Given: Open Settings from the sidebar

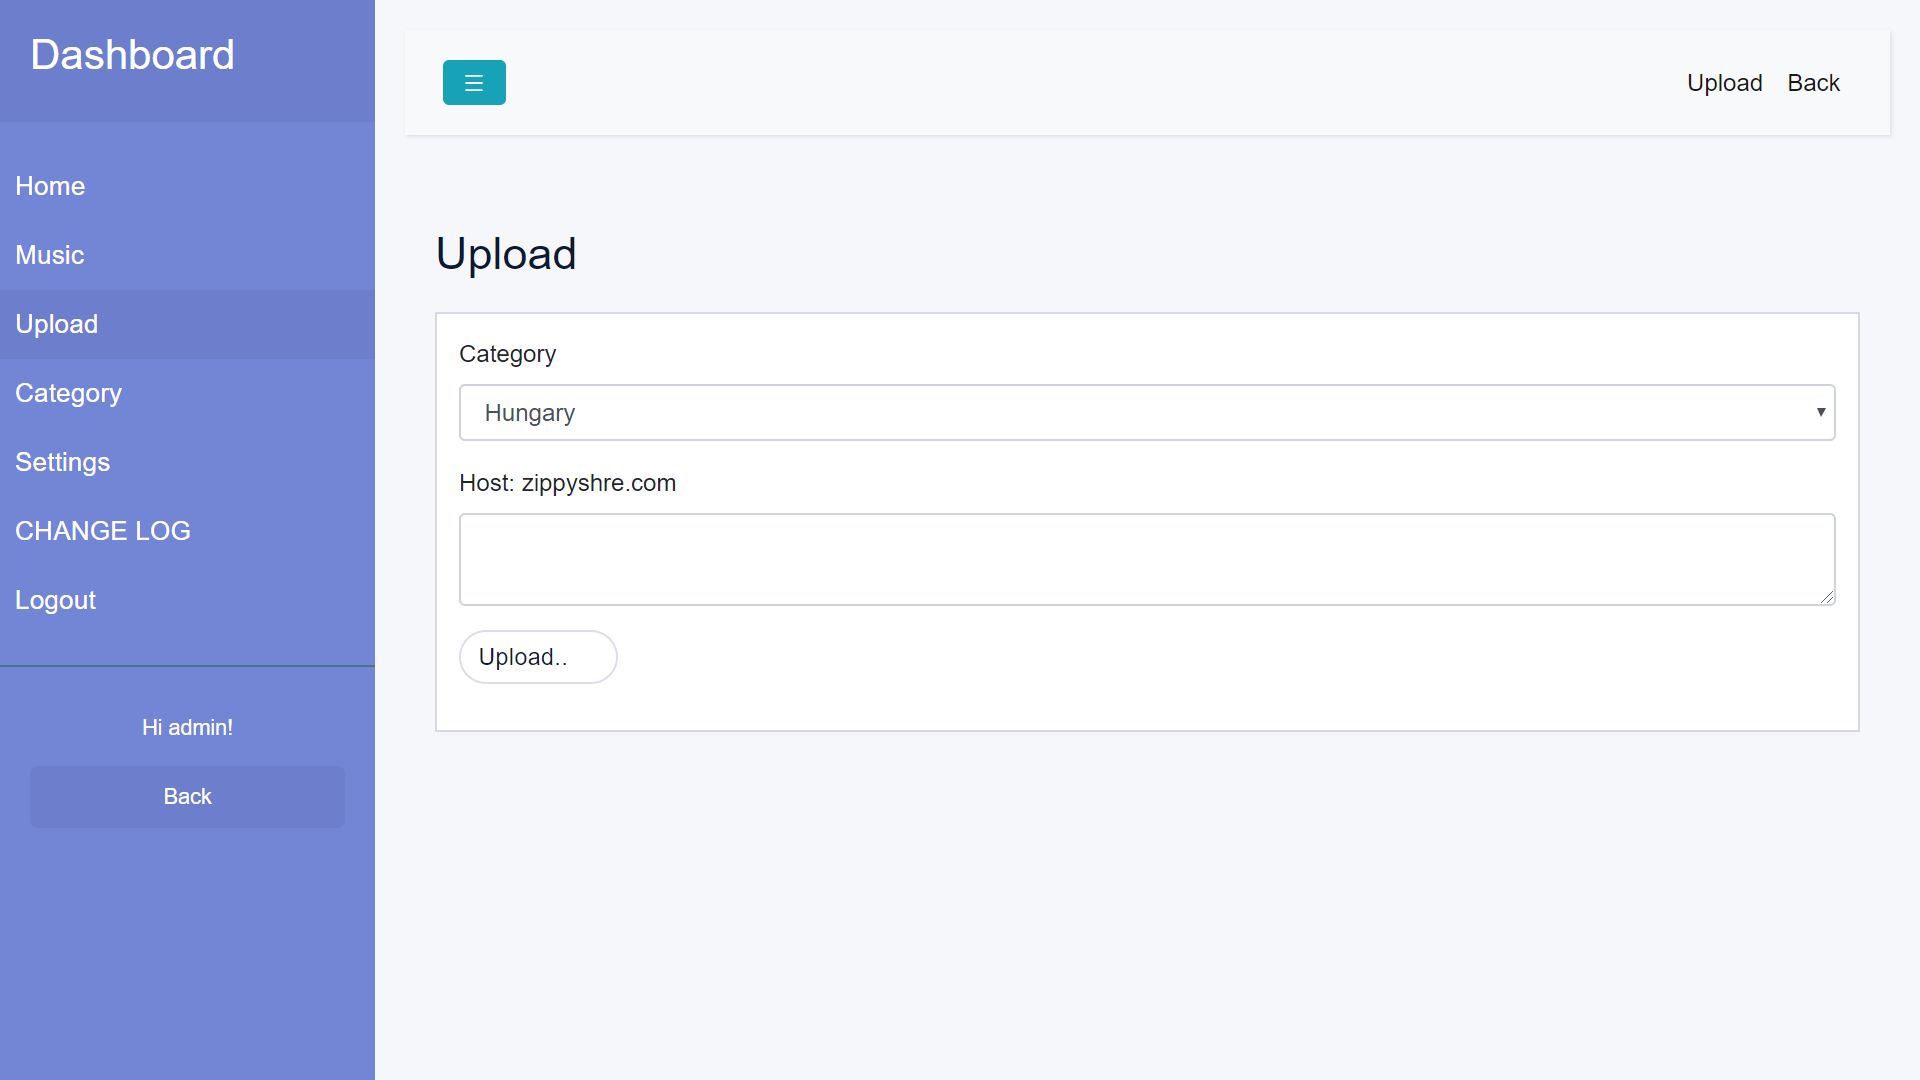Looking at the screenshot, I should pyautogui.click(x=63, y=462).
